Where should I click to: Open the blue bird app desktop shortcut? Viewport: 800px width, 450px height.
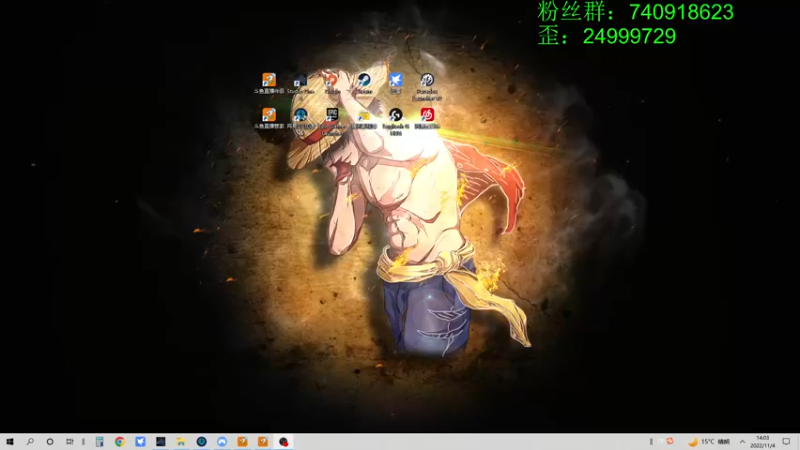(395, 83)
